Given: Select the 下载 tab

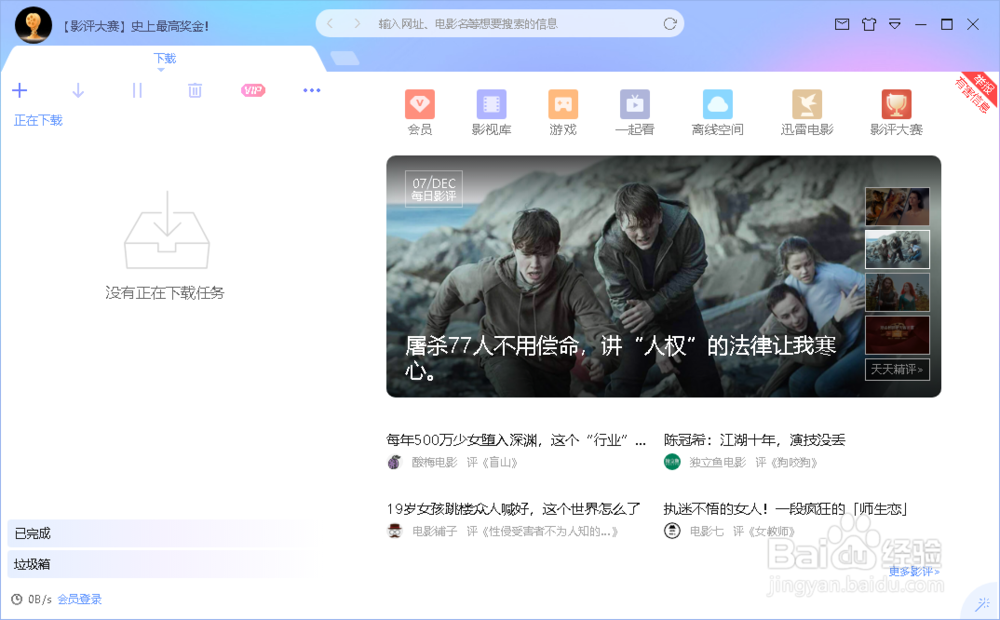Looking at the screenshot, I should pos(165,58).
